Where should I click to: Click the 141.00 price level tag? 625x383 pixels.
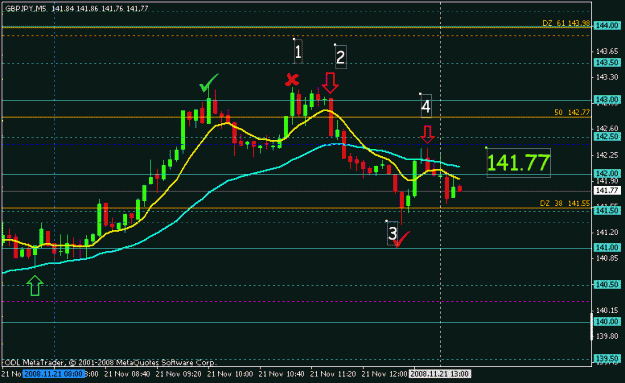pos(607,247)
